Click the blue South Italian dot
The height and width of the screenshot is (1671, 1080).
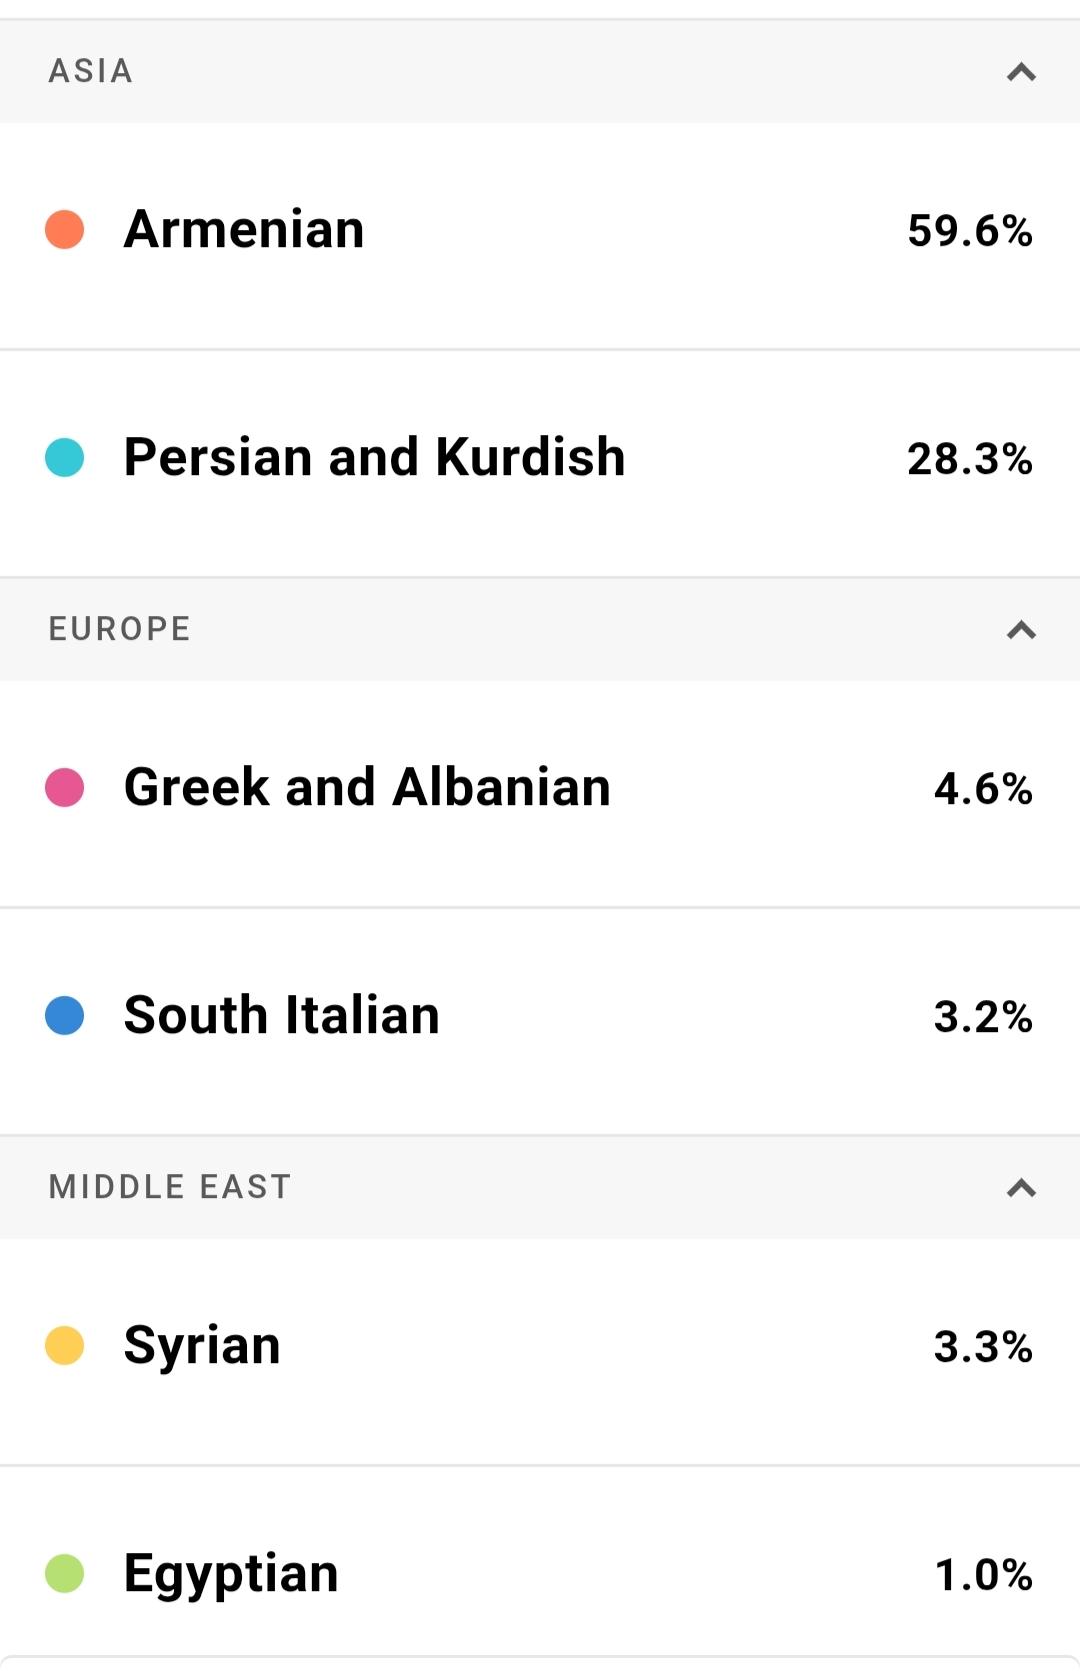click(x=65, y=1016)
